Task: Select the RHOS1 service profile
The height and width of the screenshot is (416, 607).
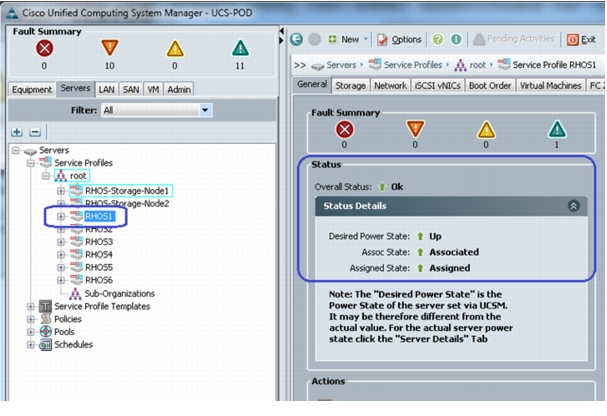Action: tap(99, 216)
